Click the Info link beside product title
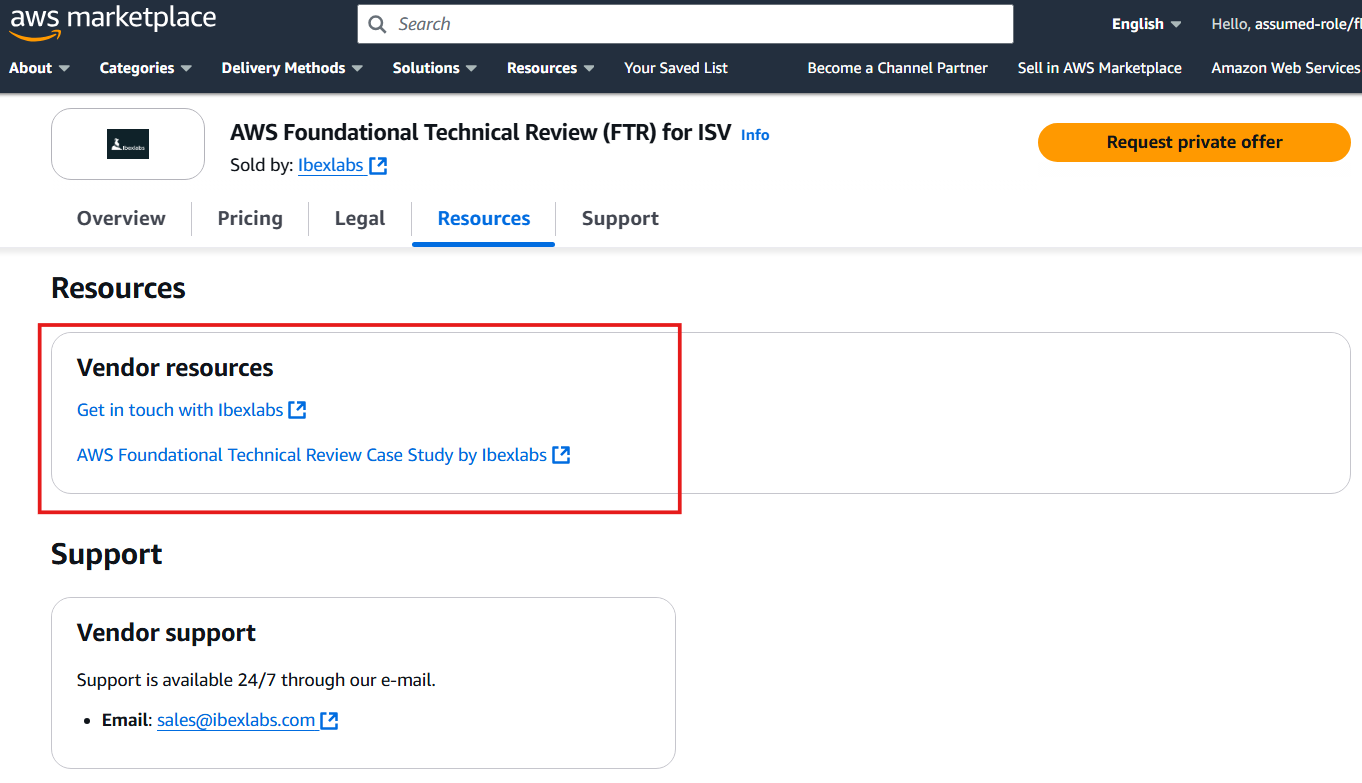1362x783 pixels. 755,135
